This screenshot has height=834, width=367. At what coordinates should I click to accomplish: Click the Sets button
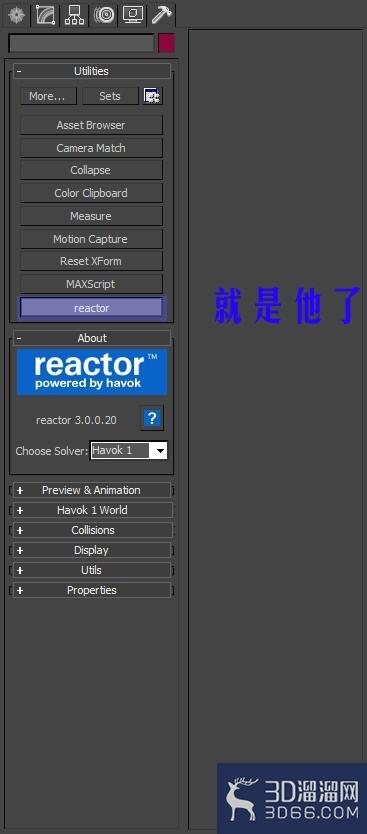pyautogui.click(x=110, y=96)
